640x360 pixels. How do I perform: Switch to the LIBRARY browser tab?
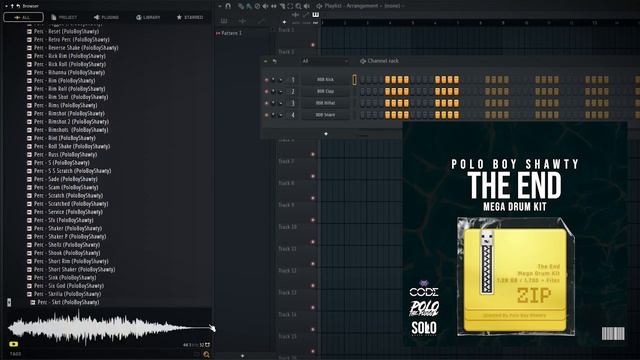[148, 17]
